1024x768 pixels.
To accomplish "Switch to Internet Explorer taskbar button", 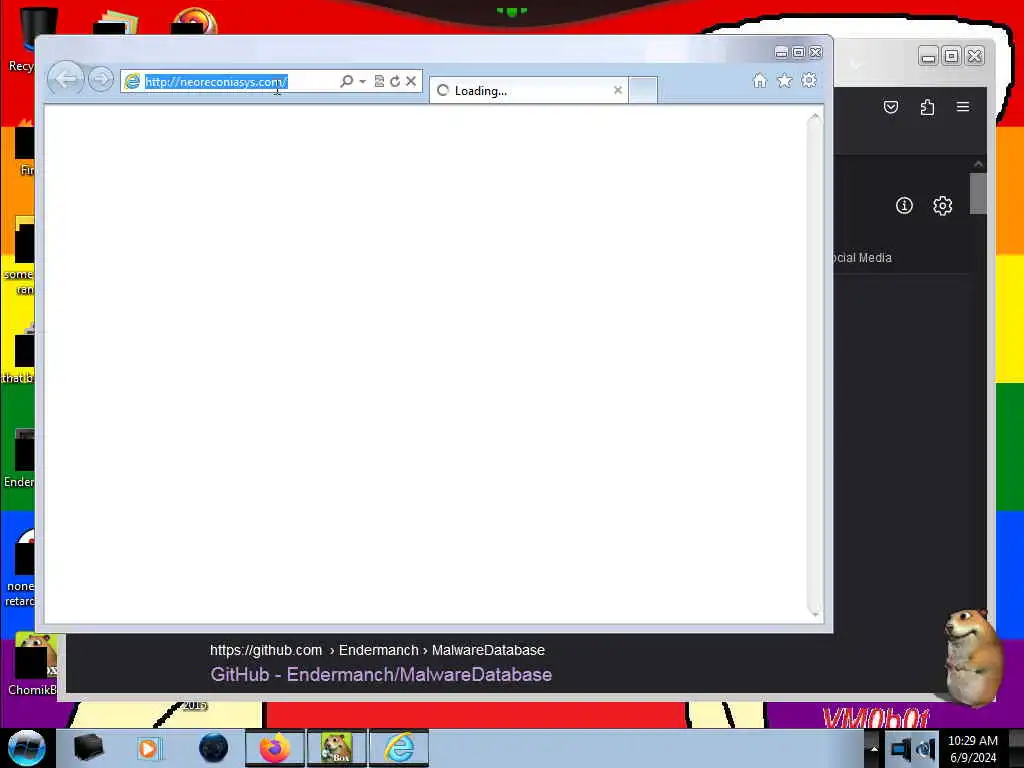I will (399, 748).
